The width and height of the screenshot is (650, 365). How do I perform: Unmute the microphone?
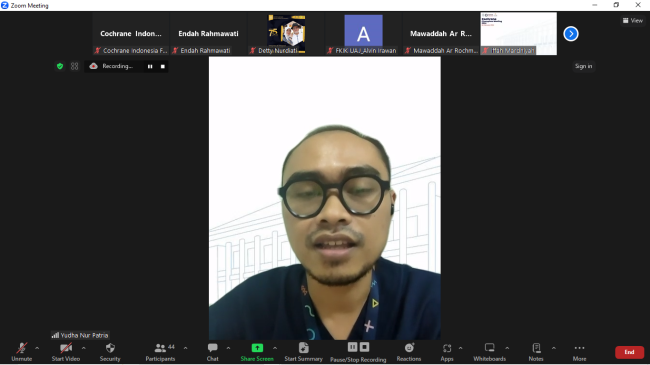pyautogui.click(x=22, y=352)
